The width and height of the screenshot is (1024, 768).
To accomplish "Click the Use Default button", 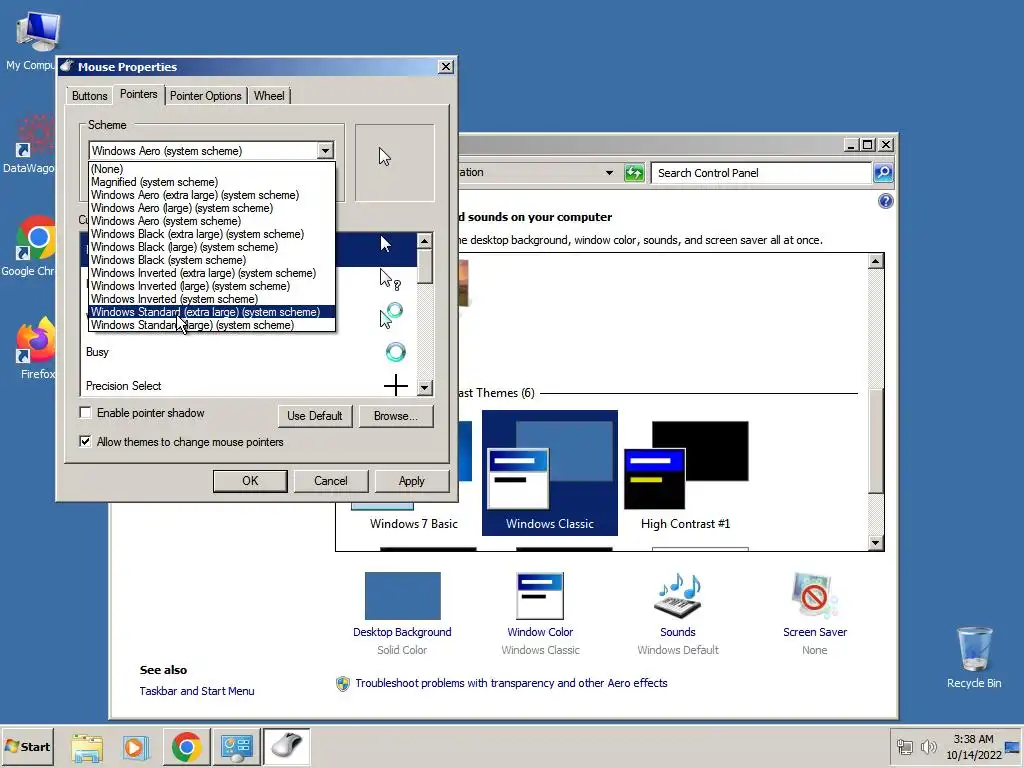I will (x=315, y=416).
